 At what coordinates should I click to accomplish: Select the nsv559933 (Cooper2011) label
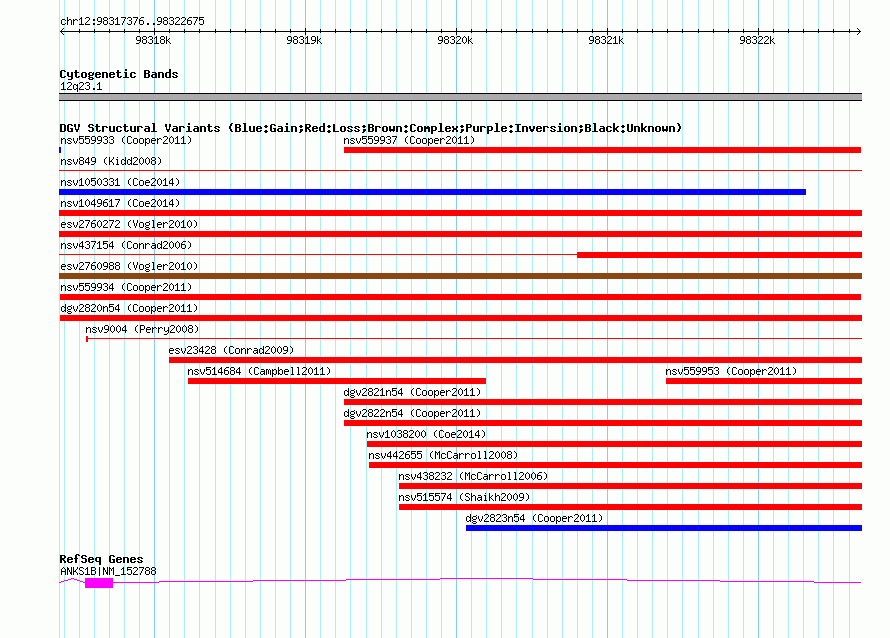click(126, 140)
